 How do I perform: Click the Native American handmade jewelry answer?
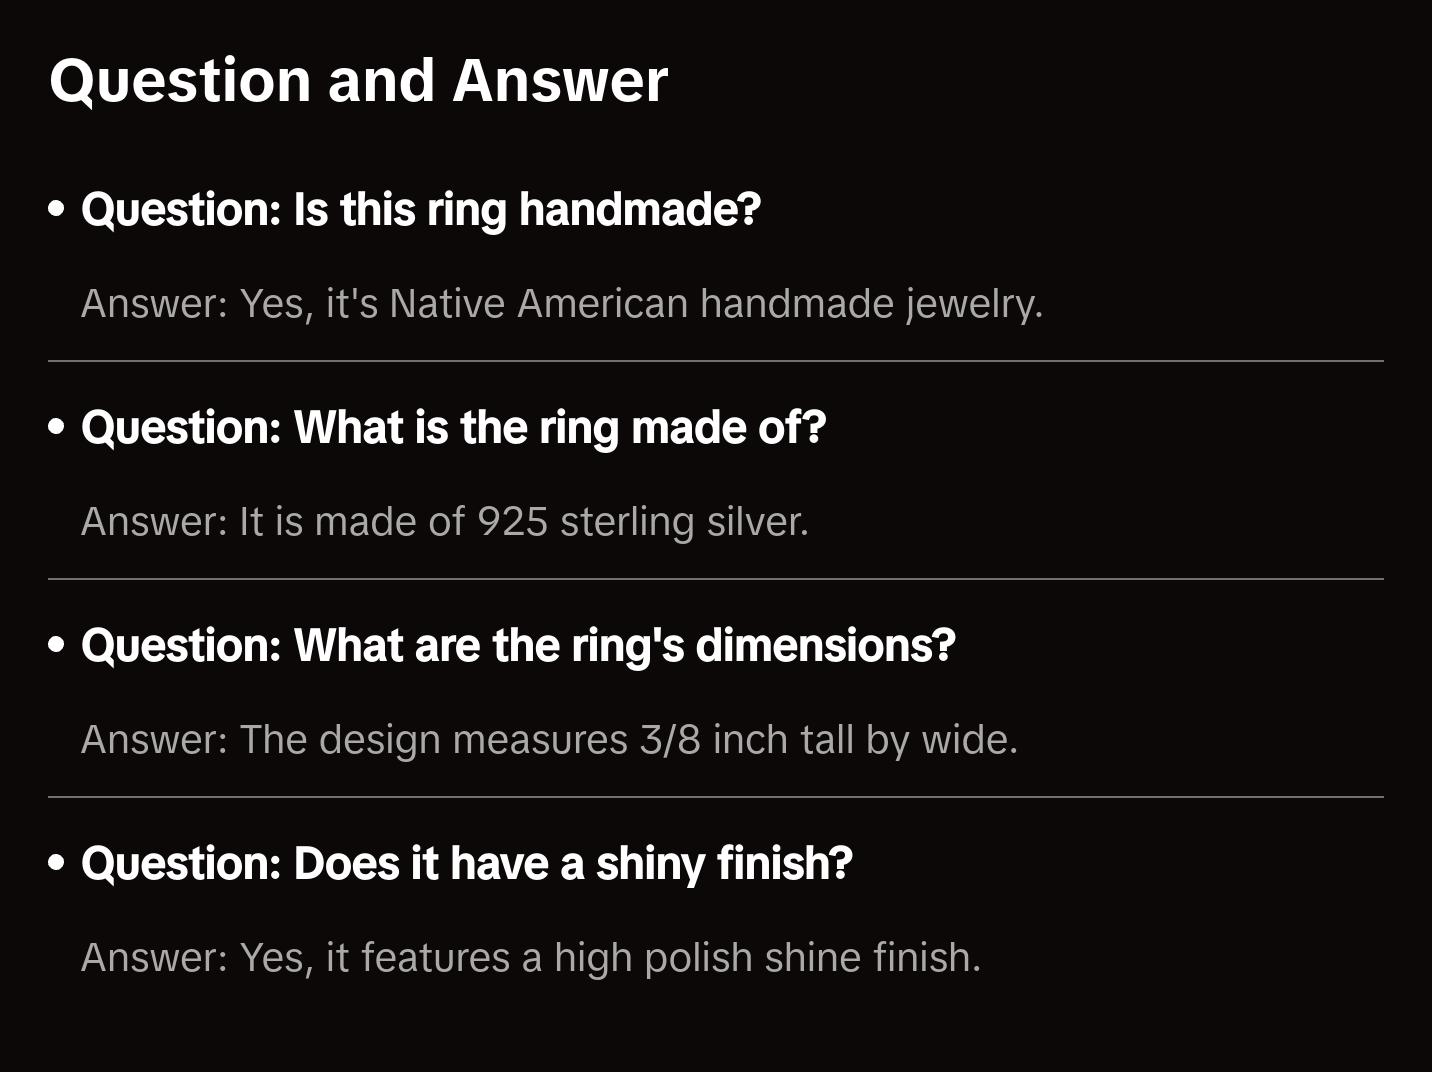coord(562,304)
